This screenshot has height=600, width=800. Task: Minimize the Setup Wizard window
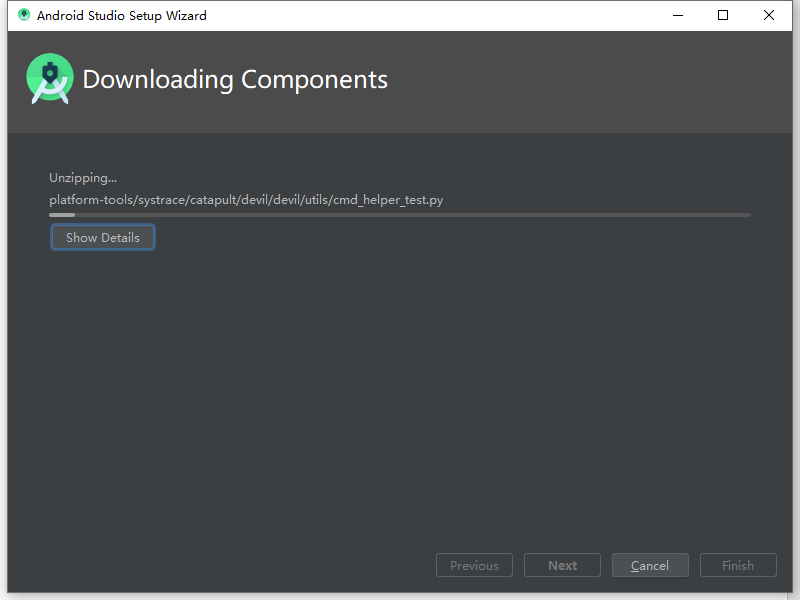(678, 15)
